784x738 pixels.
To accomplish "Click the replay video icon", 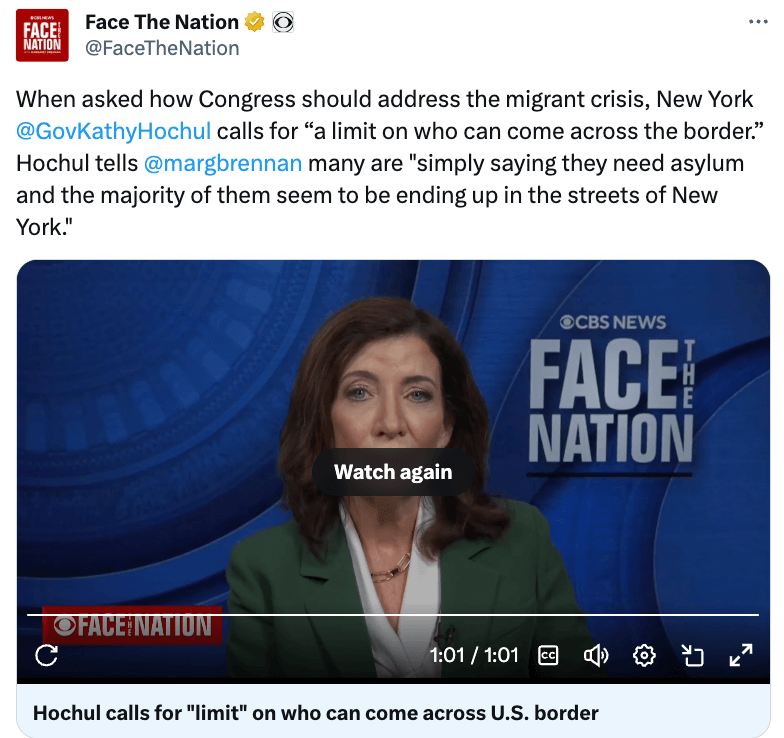I will click(46, 655).
